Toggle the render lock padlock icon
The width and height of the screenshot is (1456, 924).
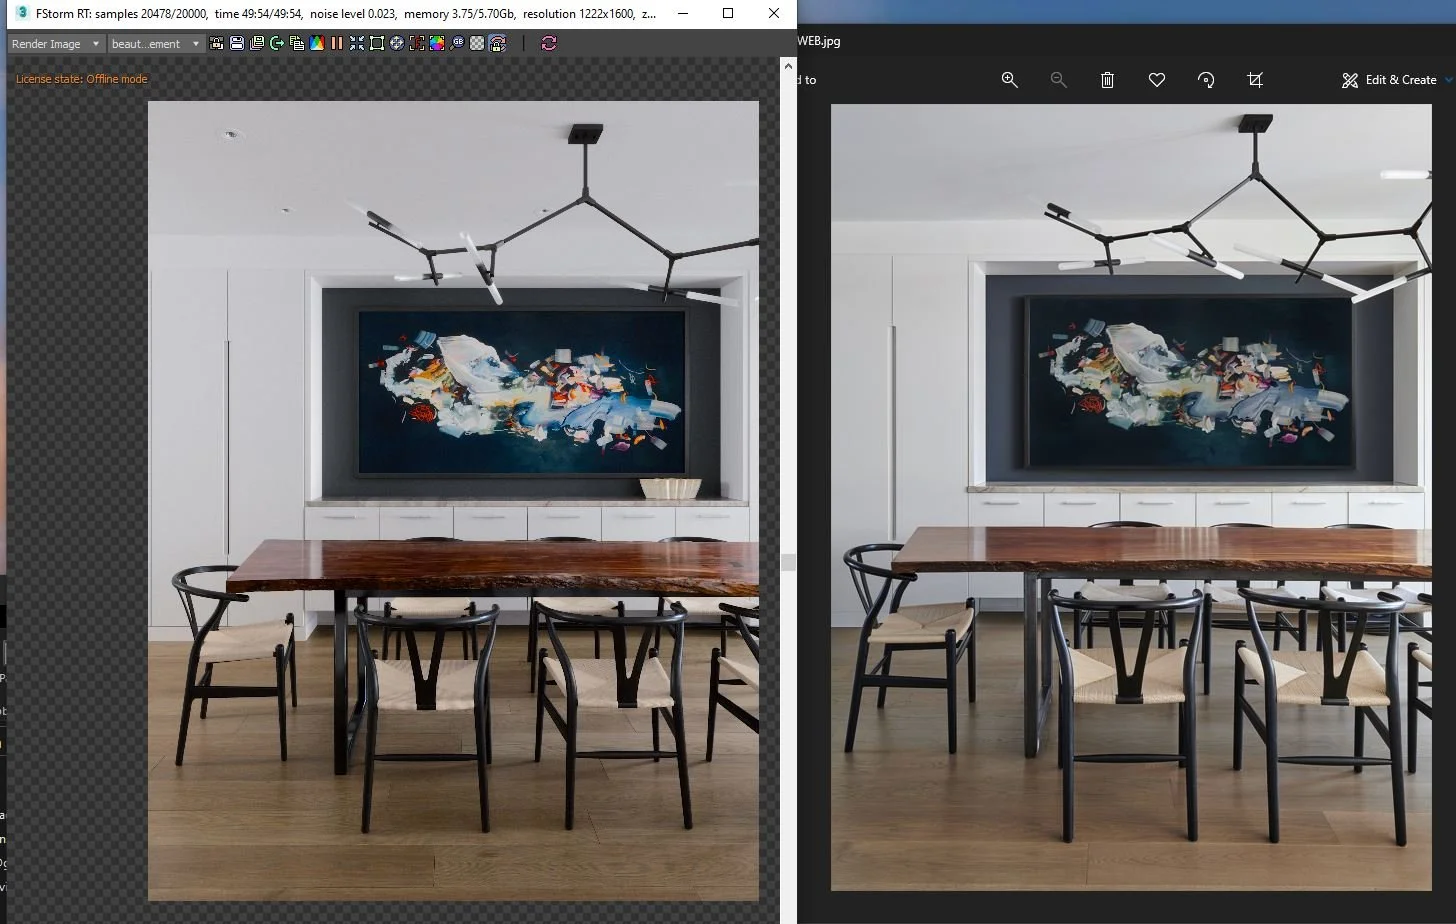click(x=499, y=43)
